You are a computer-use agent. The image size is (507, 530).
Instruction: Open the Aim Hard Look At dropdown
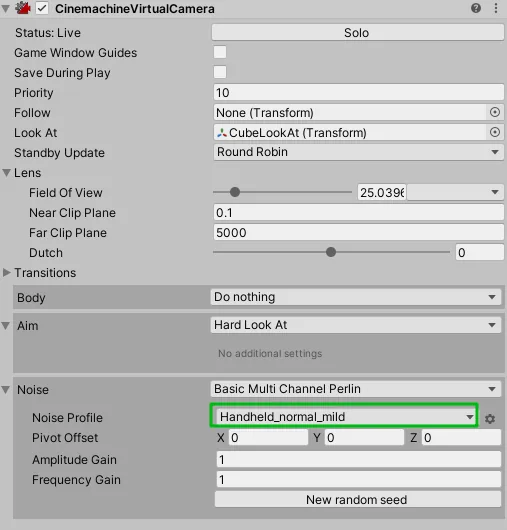pyautogui.click(x=356, y=325)
